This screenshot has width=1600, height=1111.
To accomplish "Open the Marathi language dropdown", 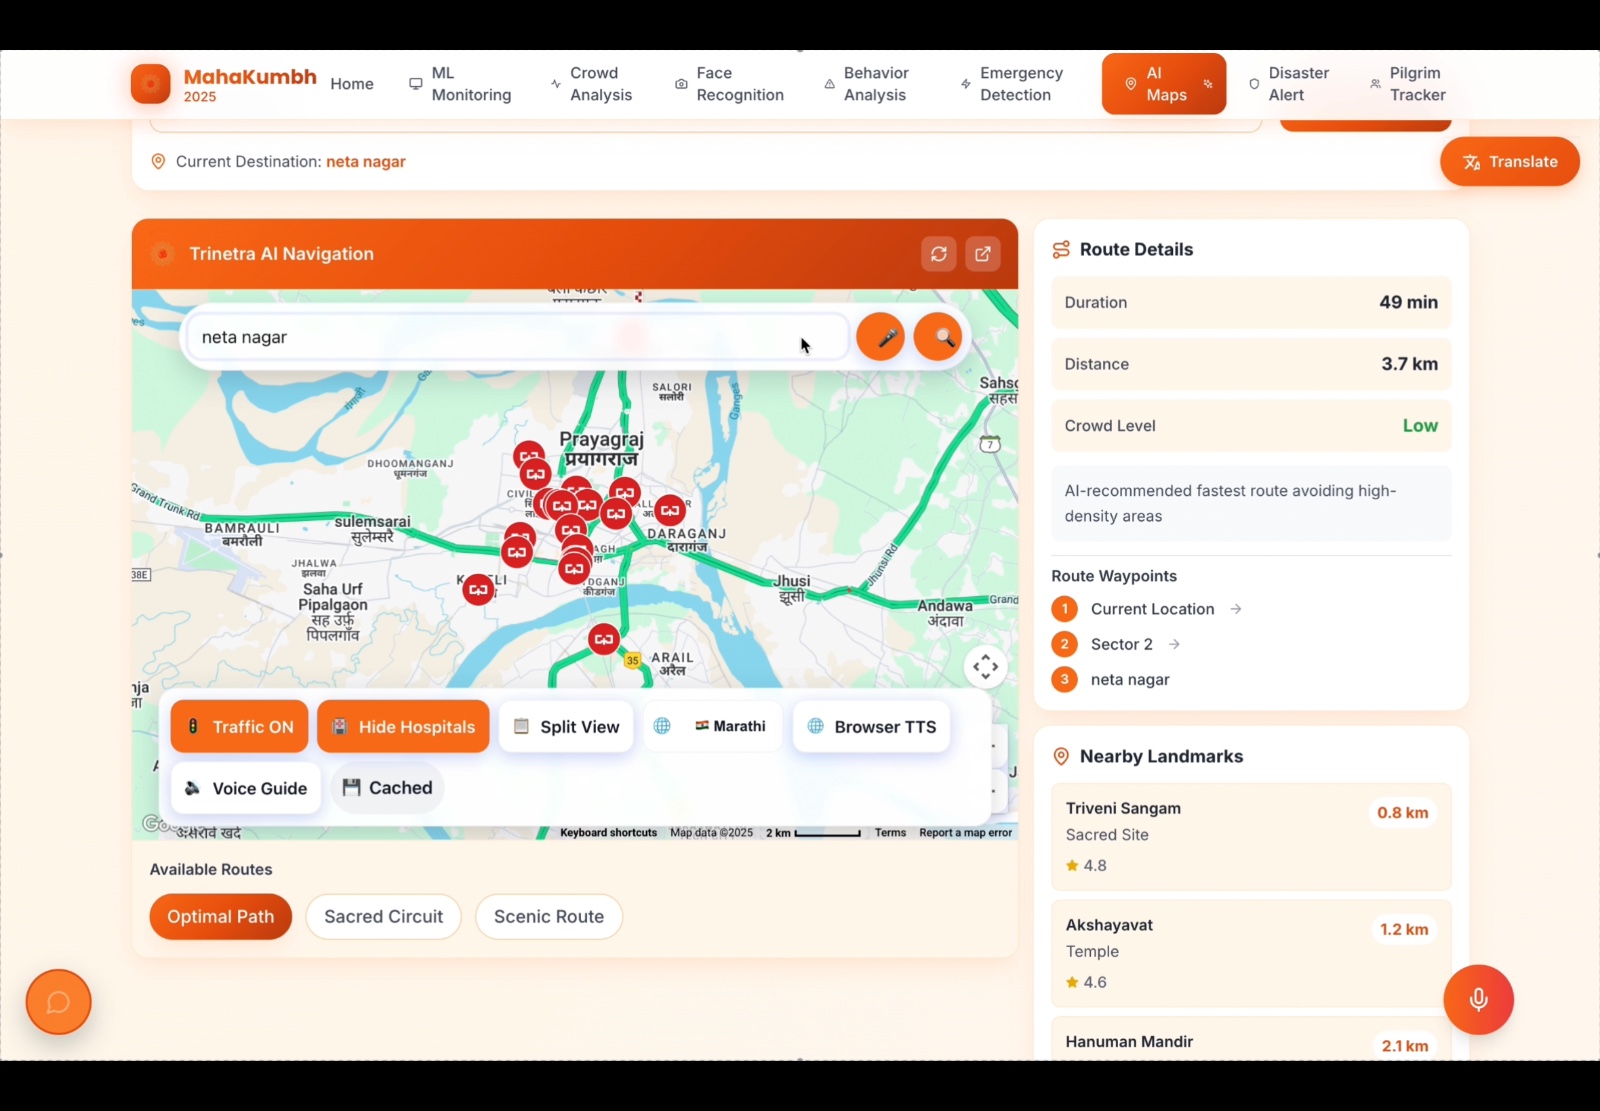I will pyautogui.click(x=714, y=726).
